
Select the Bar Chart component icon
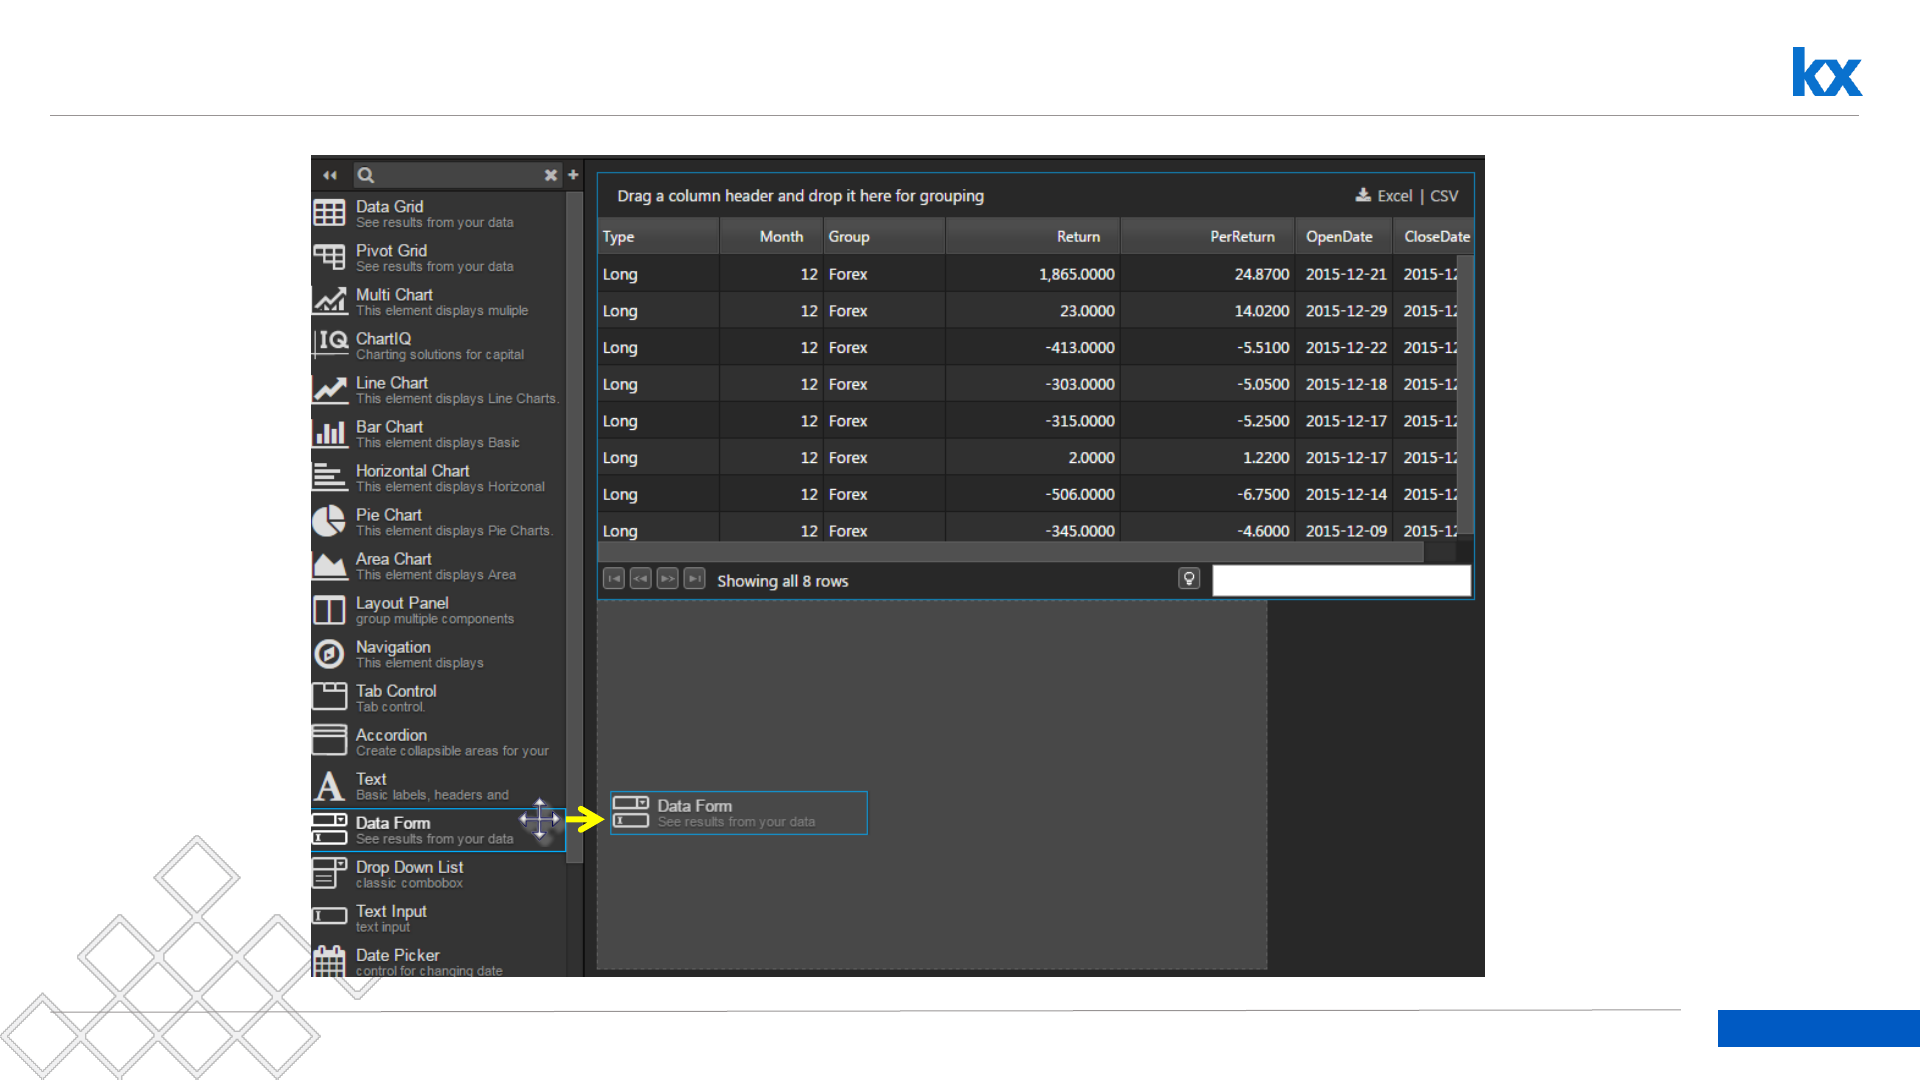pos(329,433)
